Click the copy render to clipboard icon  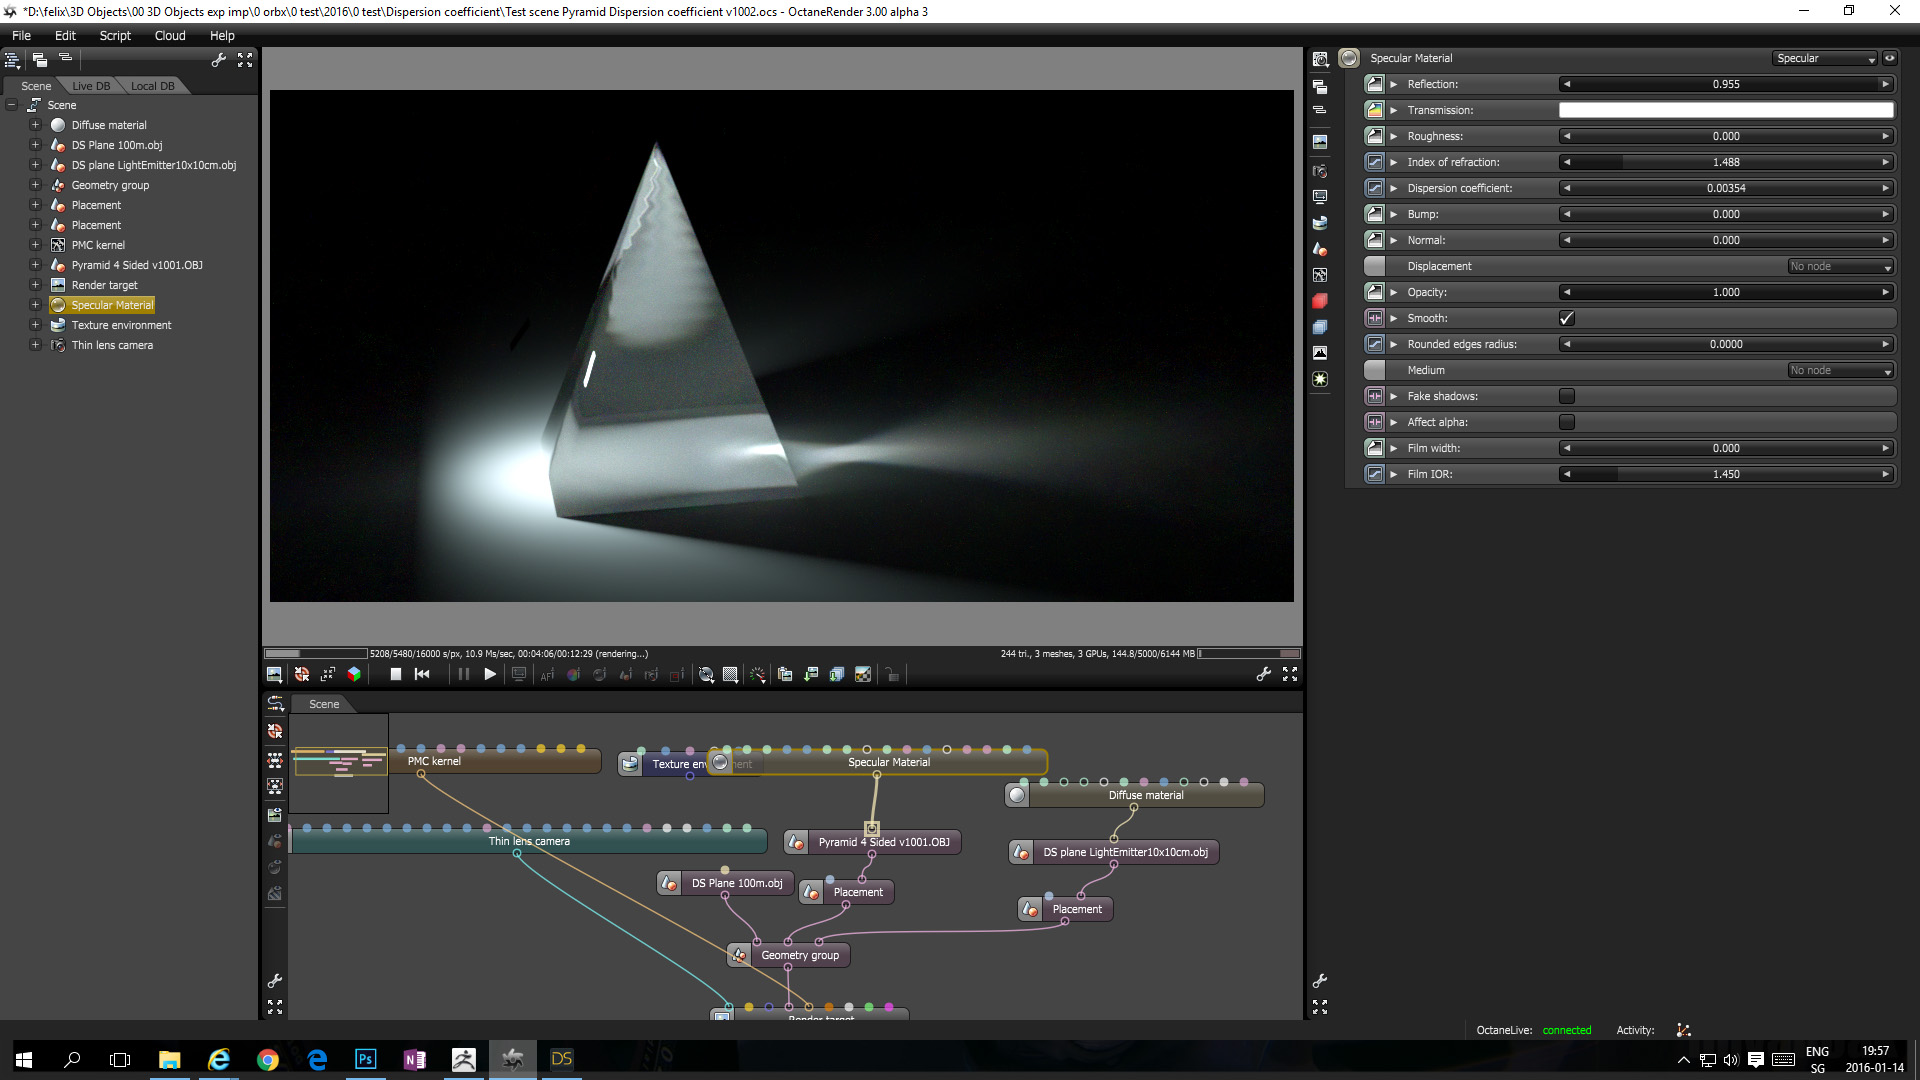point(785,675)
